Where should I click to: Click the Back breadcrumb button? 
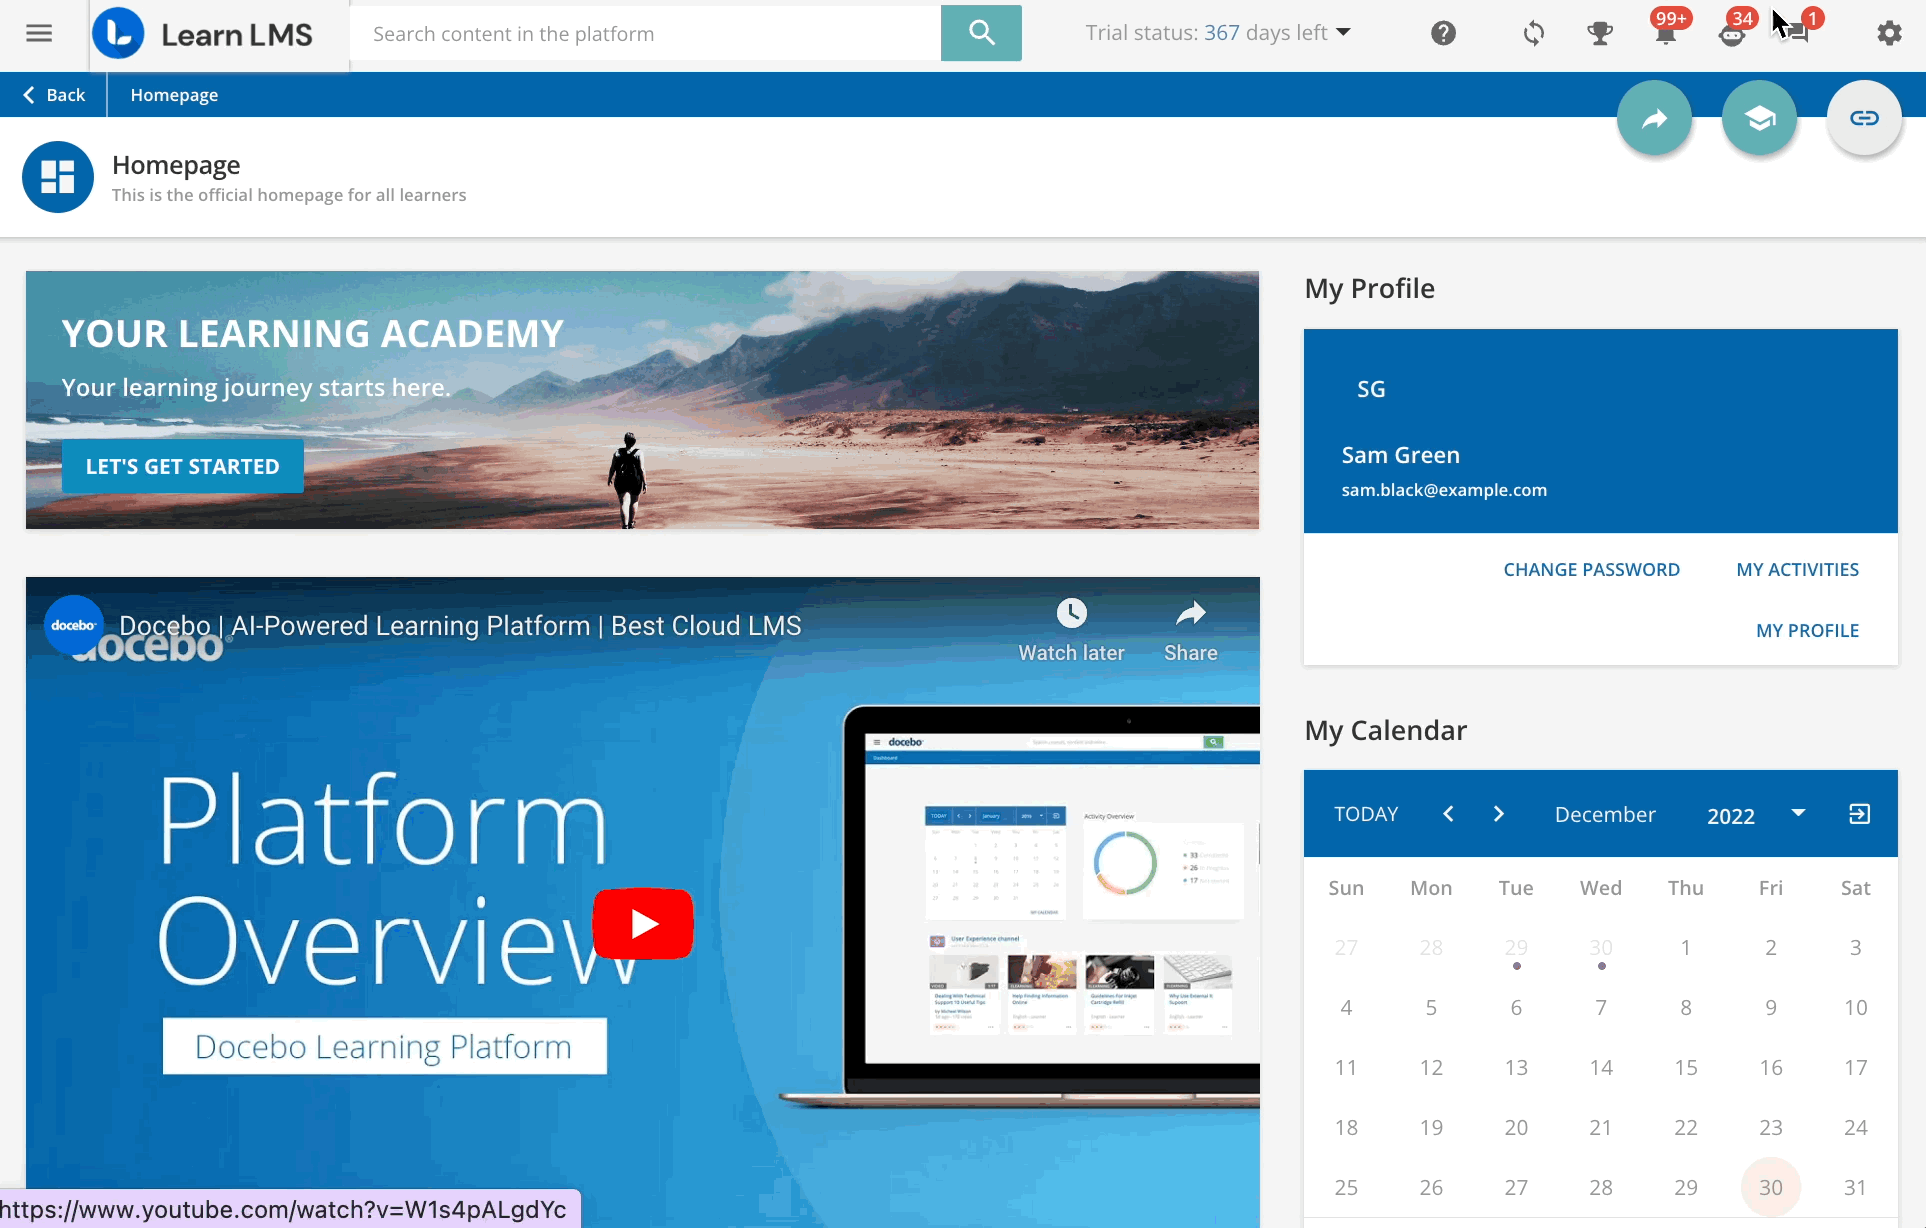[x=54, y=95]
